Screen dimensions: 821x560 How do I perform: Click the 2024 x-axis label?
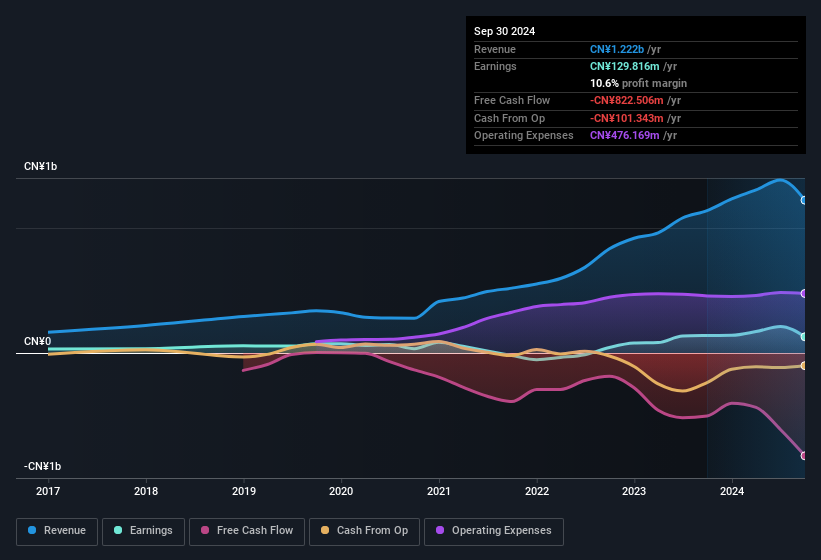[732, 491]
